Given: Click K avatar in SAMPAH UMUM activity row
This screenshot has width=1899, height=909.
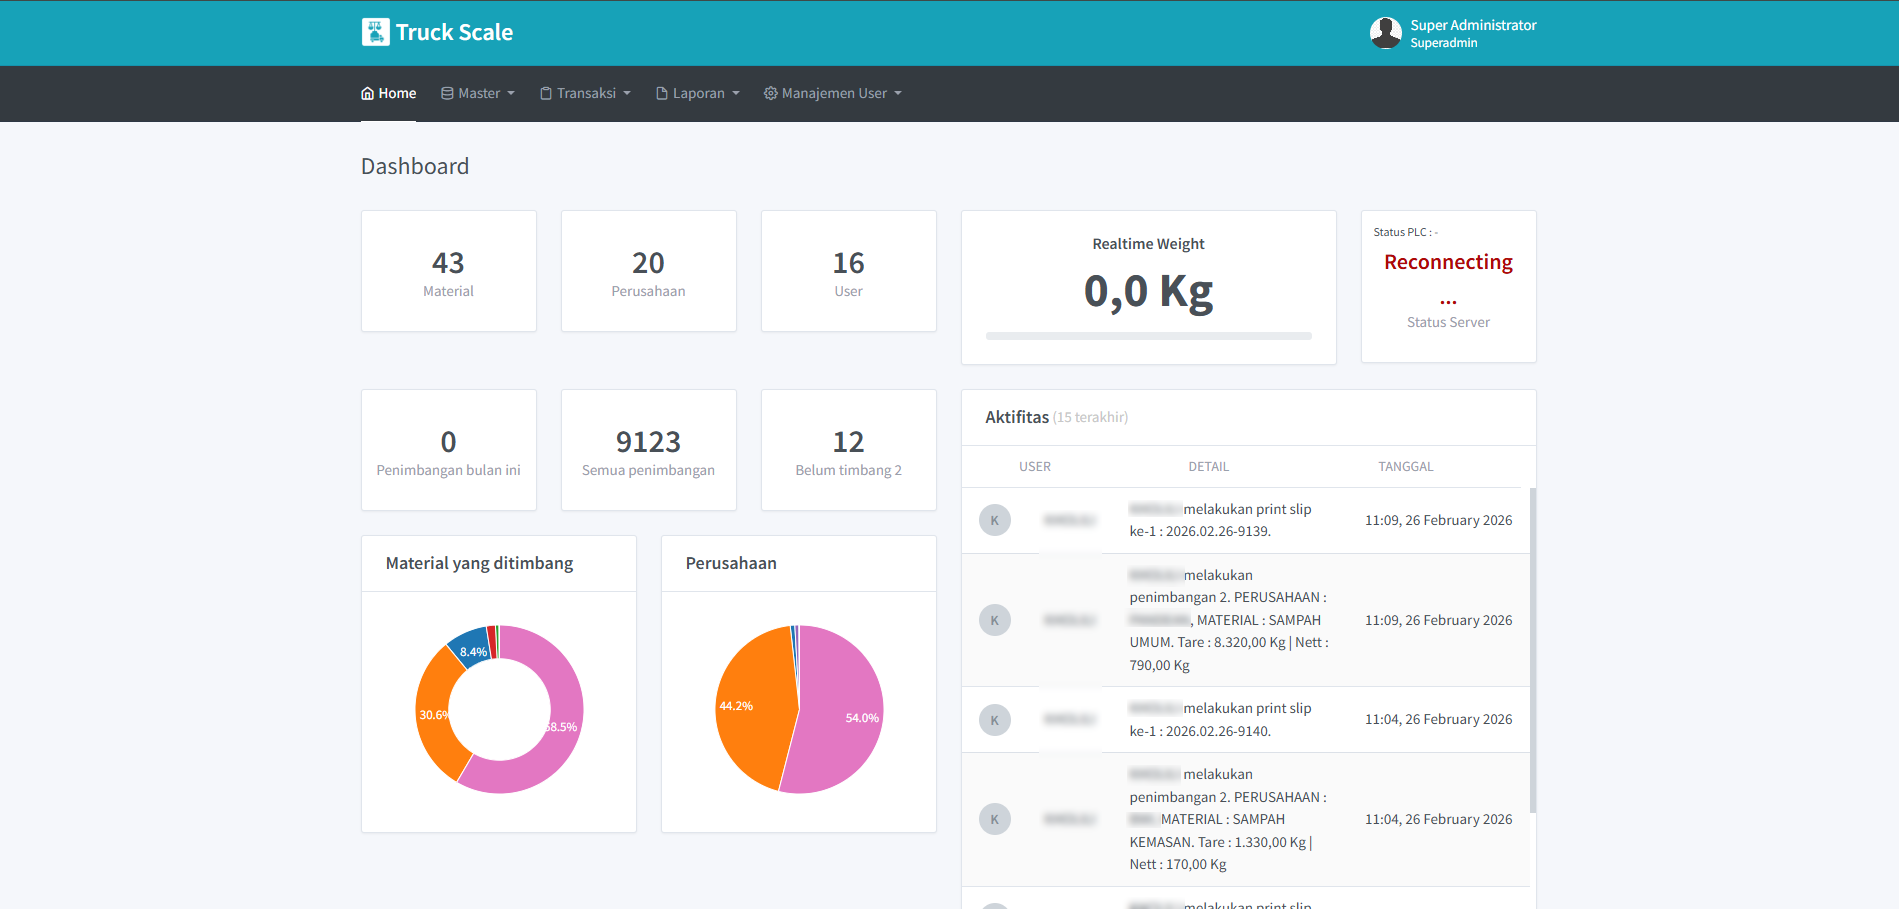Looking at the screenshot, I should click(994, 620).
